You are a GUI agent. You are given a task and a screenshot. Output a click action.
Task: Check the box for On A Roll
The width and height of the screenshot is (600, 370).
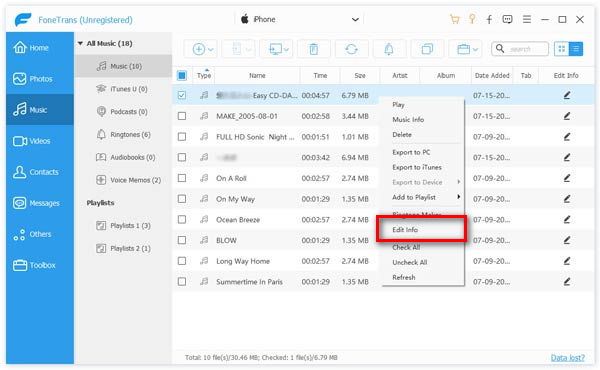click(182, 178)
